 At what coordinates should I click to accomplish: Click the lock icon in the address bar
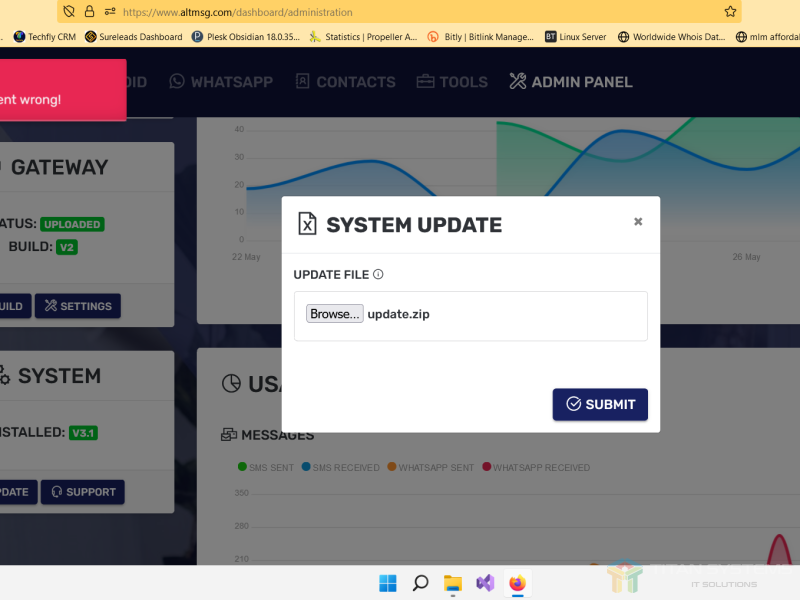click(x=89, y=12)
